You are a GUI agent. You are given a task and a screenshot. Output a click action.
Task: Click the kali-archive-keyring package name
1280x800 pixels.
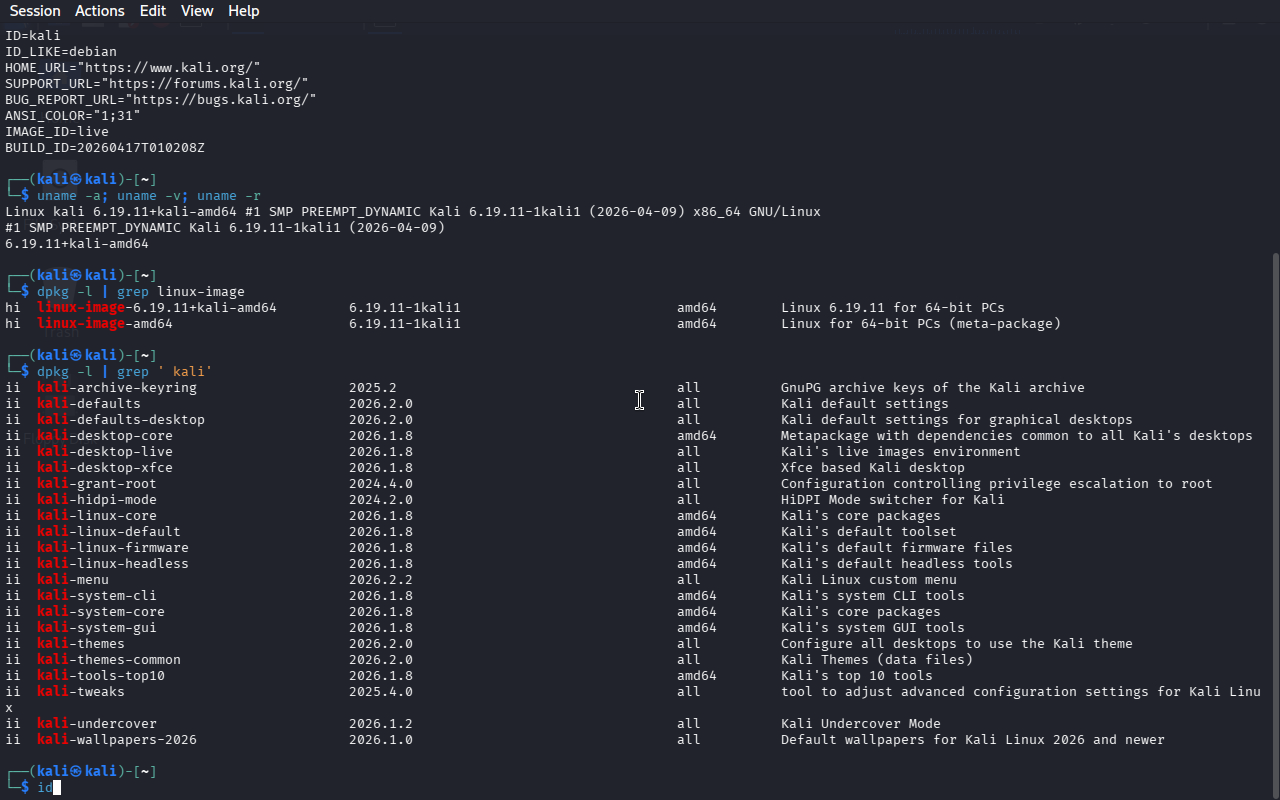117,388
